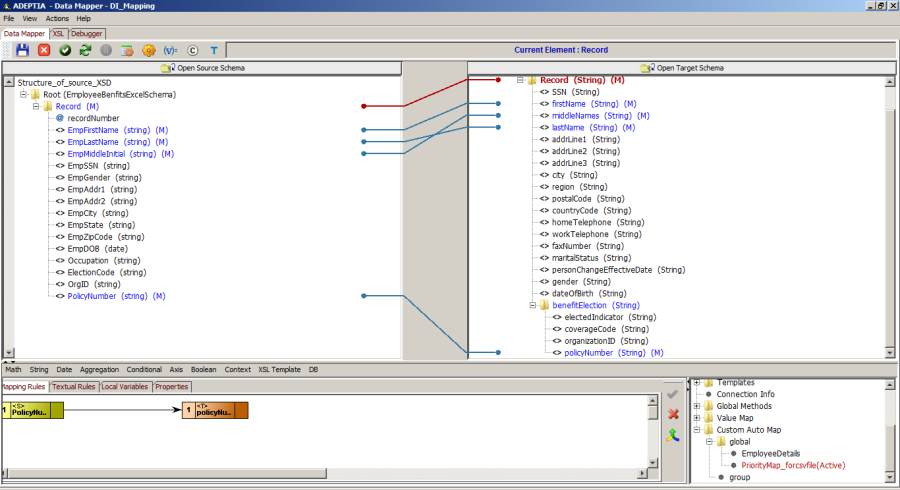The image size is (900, 490).
Task: Open the Aggregation functions category
Action: [99, 370]
